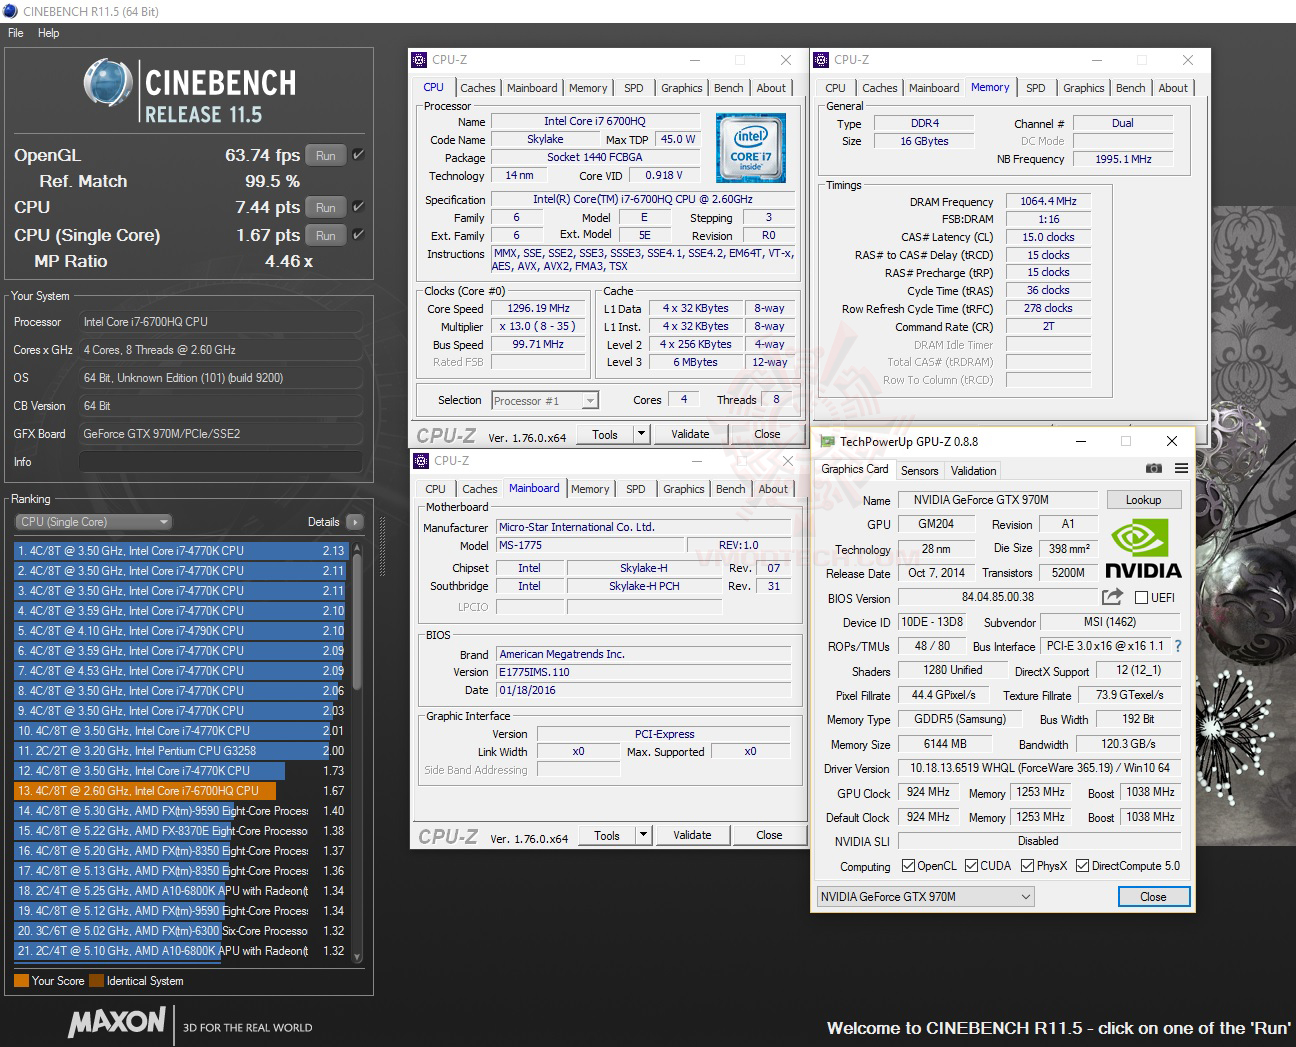Click the CPU-Z icon of the Mainboard window
Screen dimensions: 1296x1047
420,461
